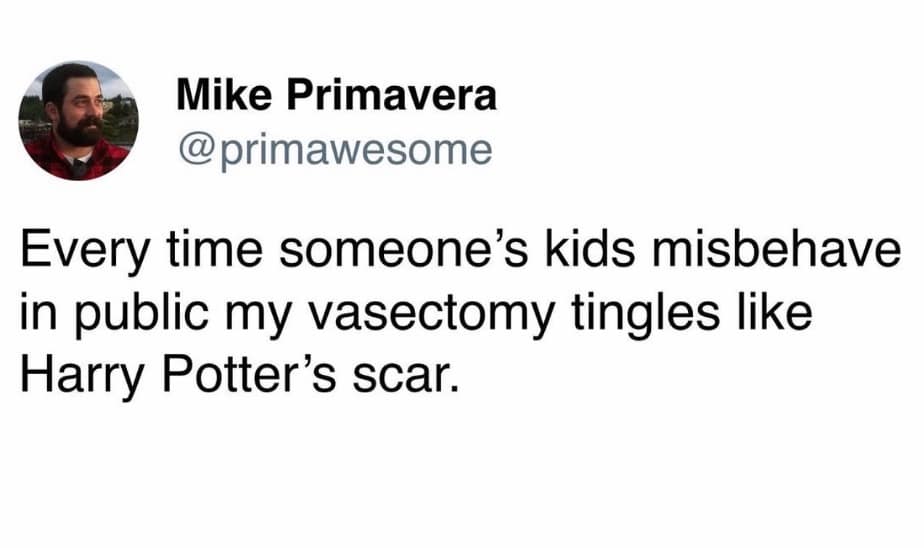Viewport: 924px width, 548px height.
Task: Open the Mike Primavera display name
Action: [336, 96]
